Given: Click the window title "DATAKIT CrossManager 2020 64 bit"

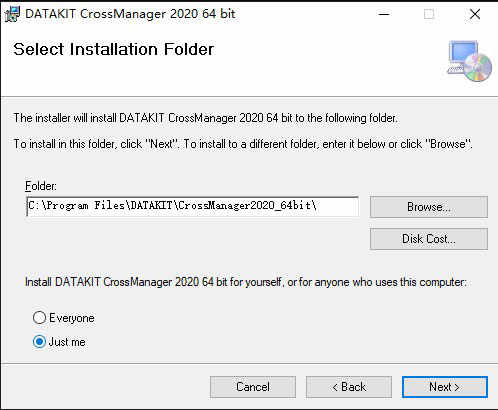Looking at the screenshot, I should pyautogui.click(x=130, y=14).
